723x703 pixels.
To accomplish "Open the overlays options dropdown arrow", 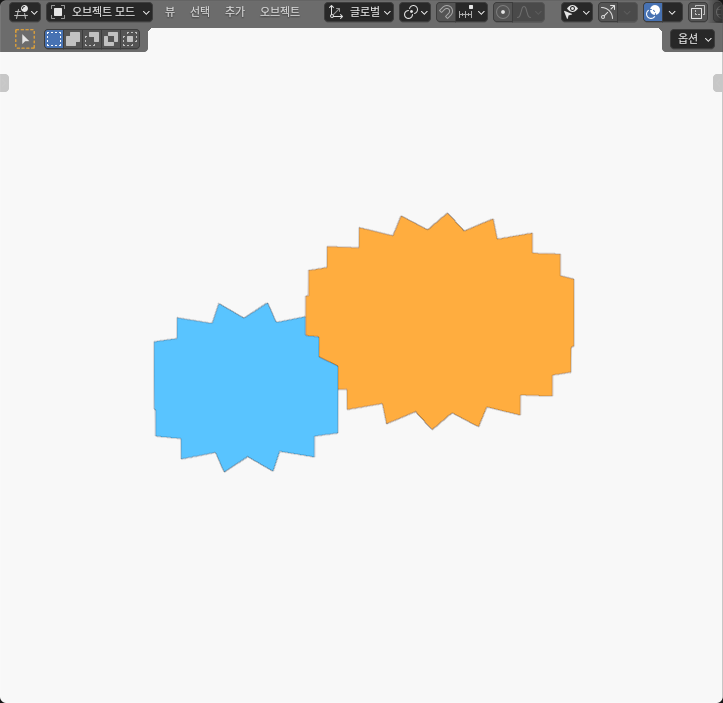I will [673, 12].
